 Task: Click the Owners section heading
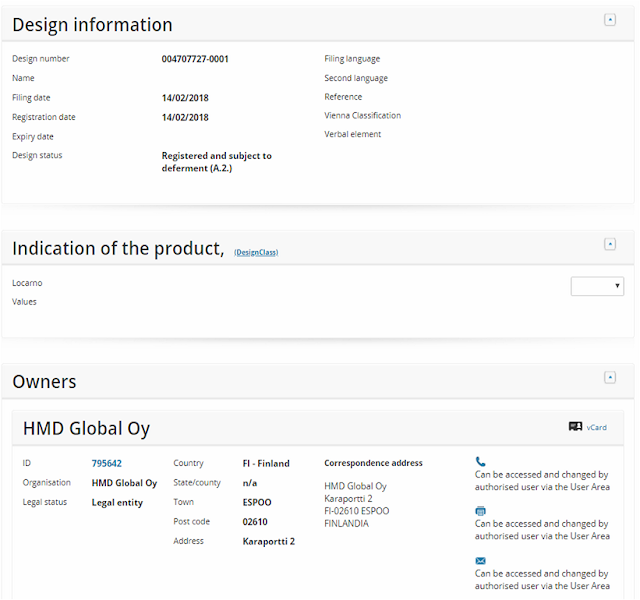coord(44,381)
